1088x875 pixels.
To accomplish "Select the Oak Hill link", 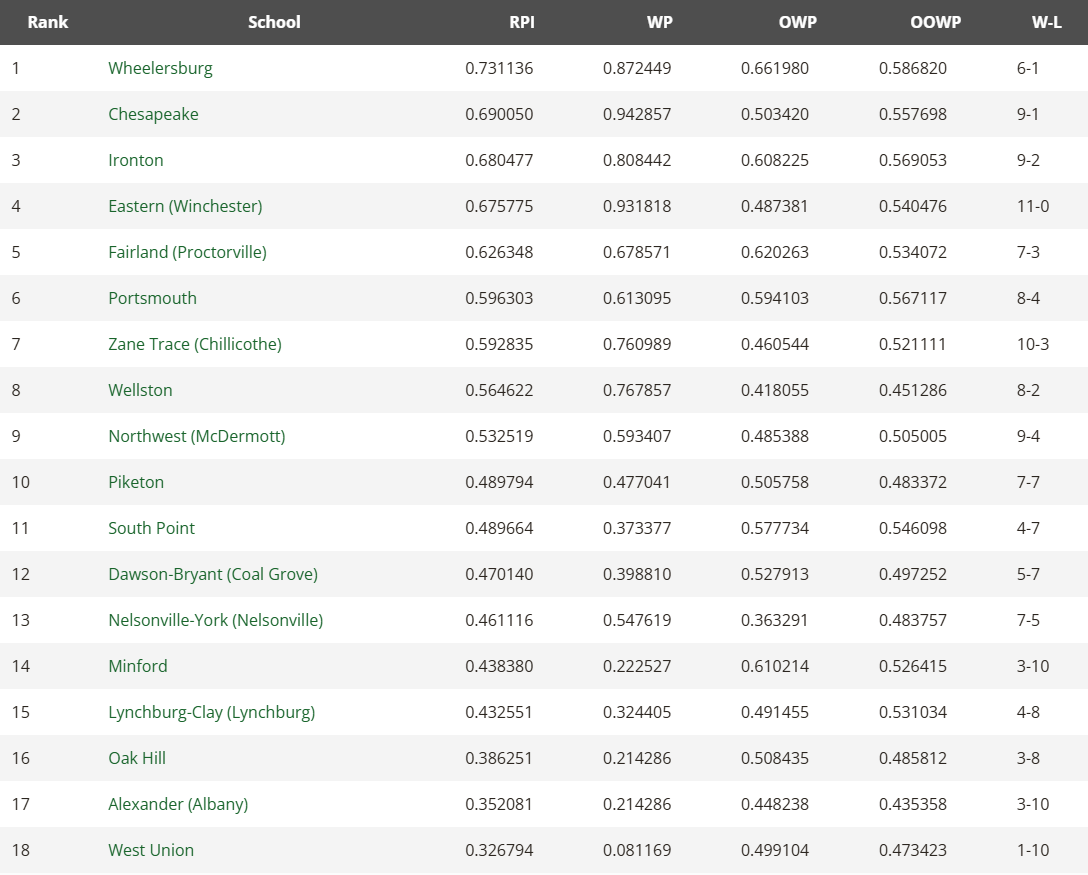I will click(x=137, y=758).
